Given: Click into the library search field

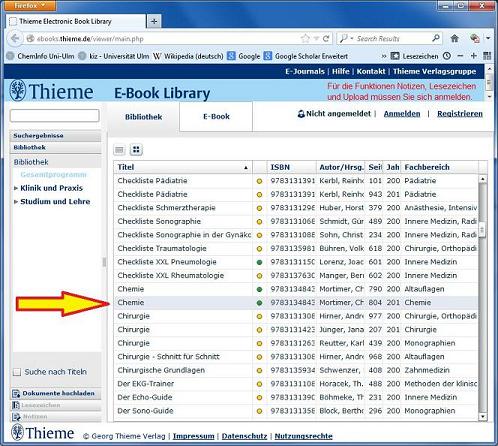Looking at the screenshot, I should click(x=55, y=116).
